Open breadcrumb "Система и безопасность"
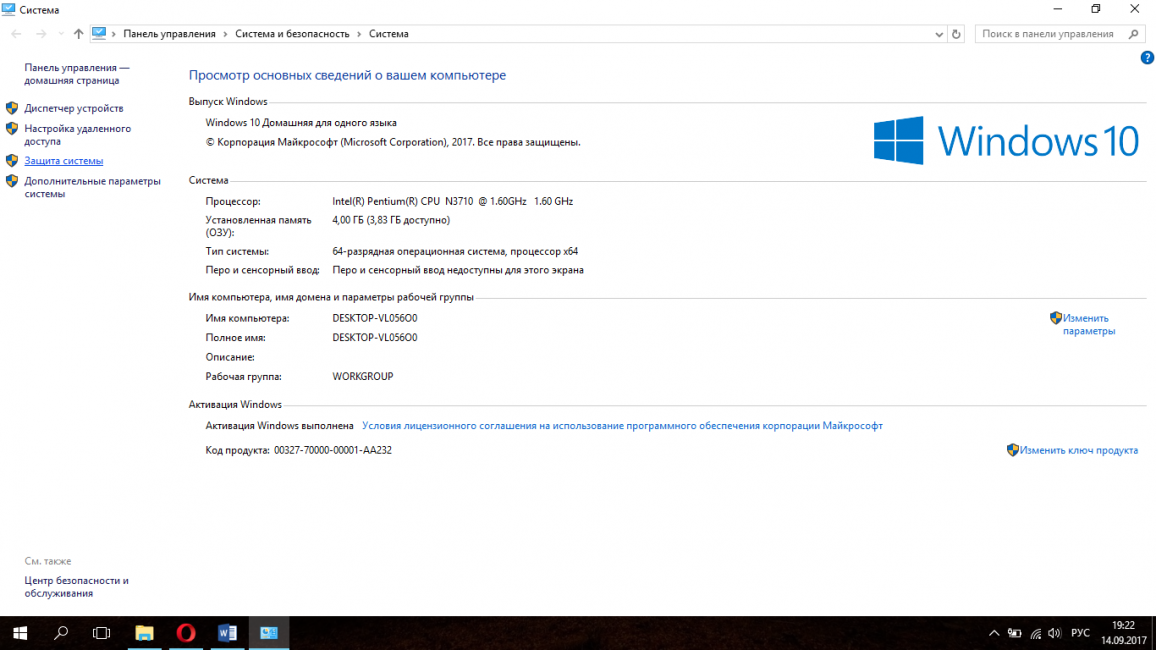 (292, 34)
